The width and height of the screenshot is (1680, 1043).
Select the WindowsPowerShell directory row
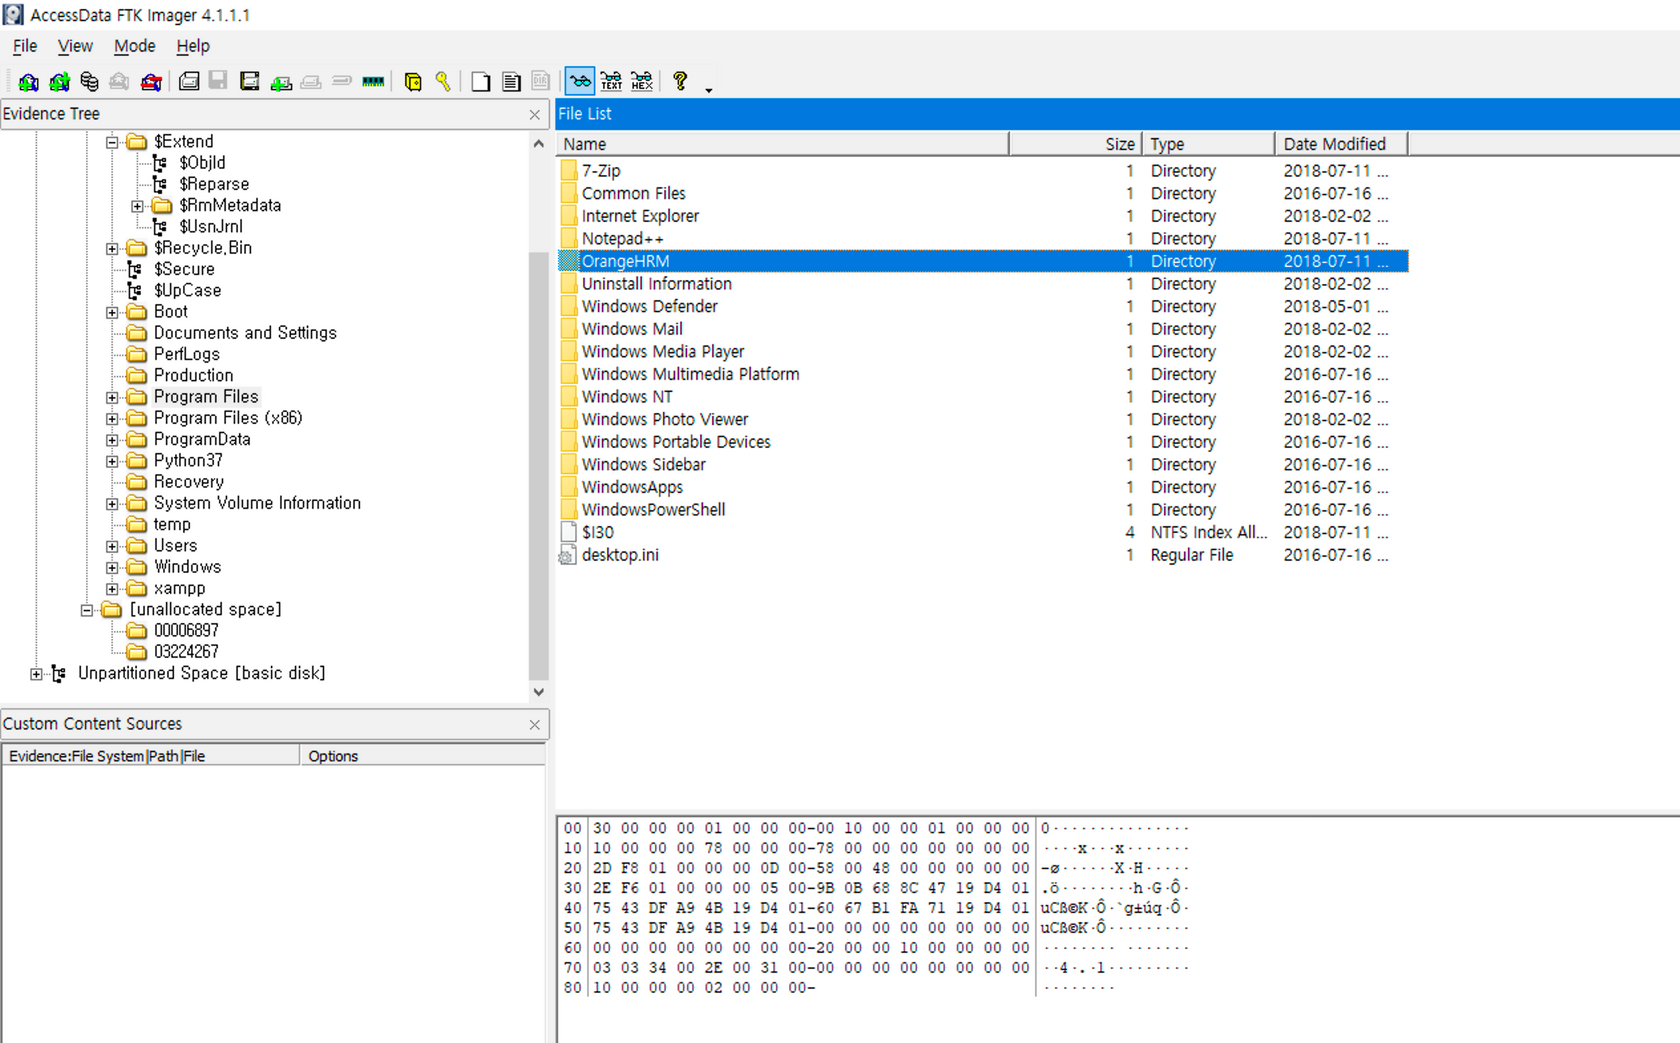pos(983,510)
